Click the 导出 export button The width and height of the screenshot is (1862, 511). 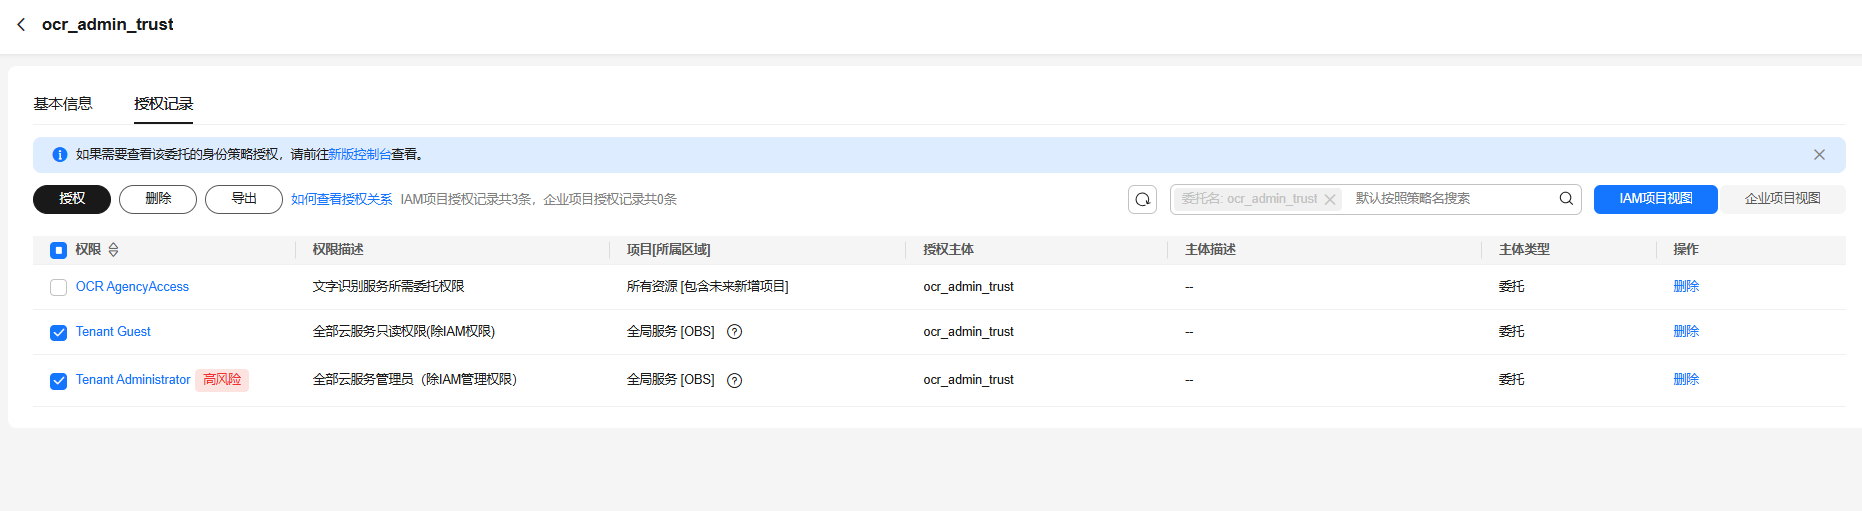(244, 199)
